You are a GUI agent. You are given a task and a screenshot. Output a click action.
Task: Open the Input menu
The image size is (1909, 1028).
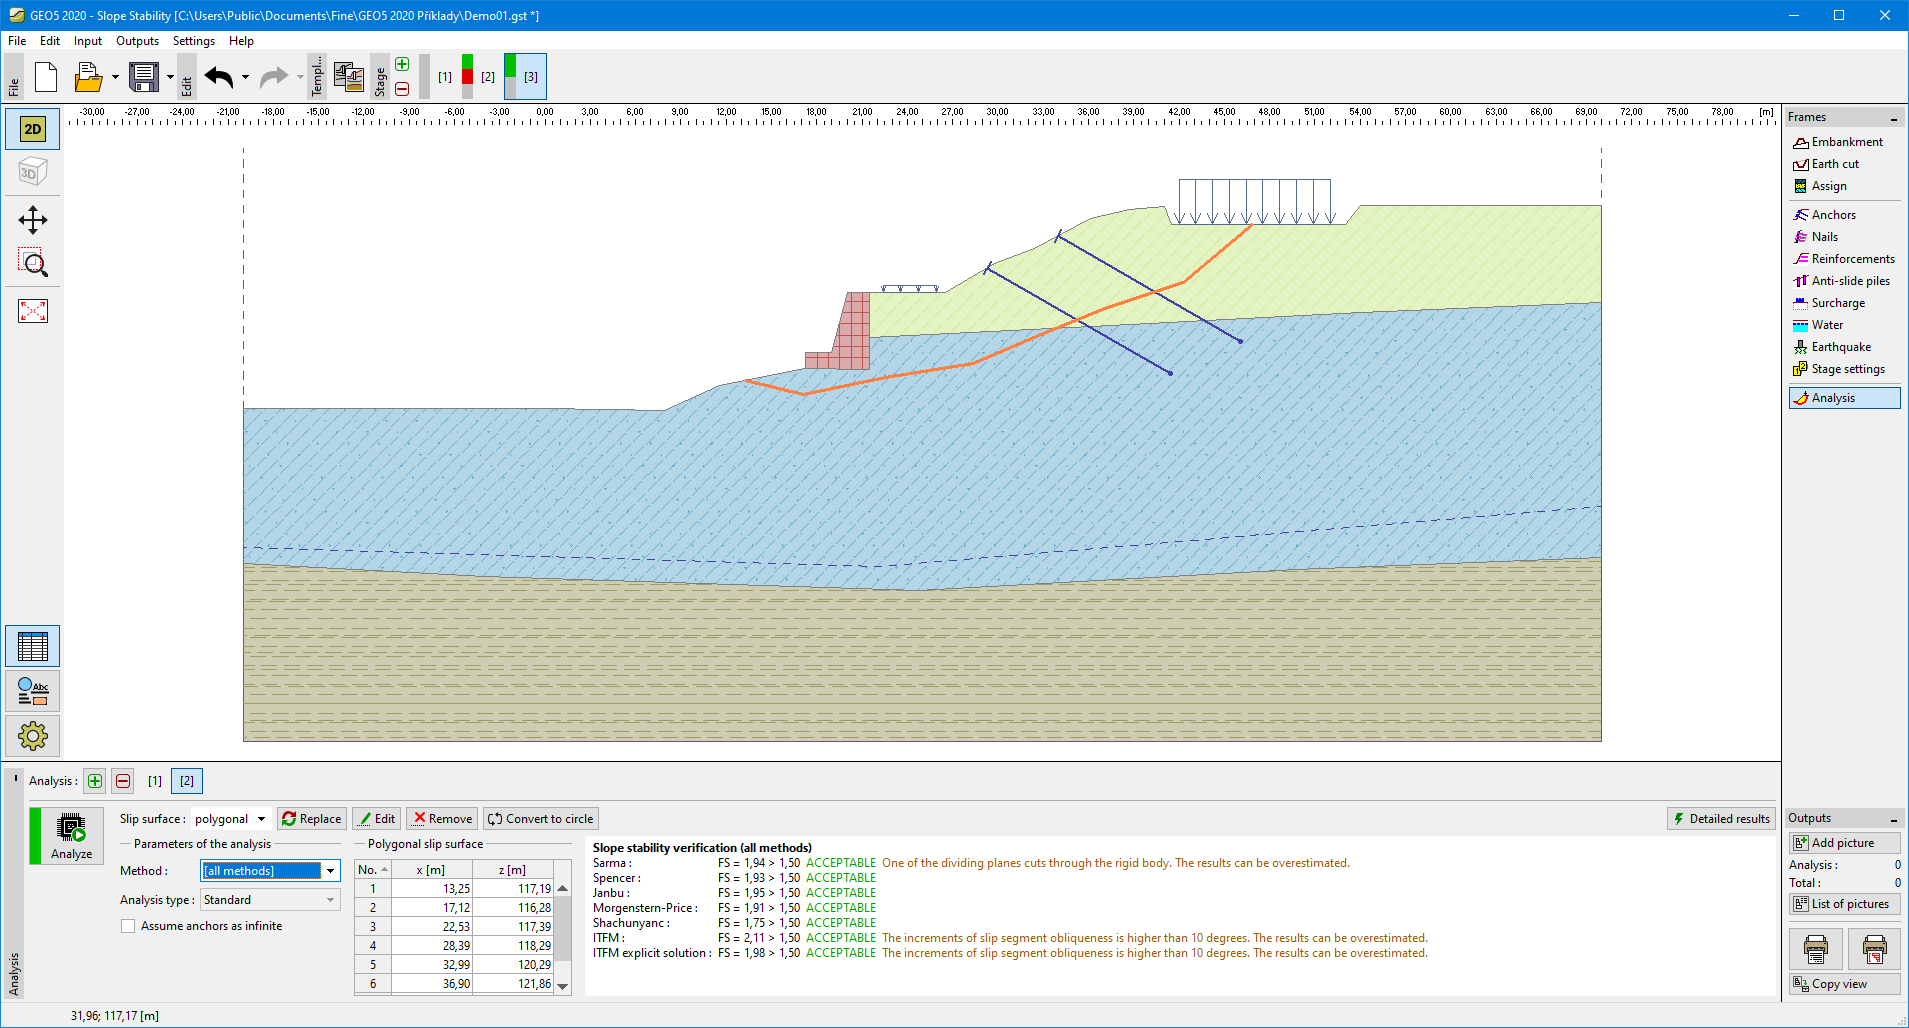tap(88, 41)
